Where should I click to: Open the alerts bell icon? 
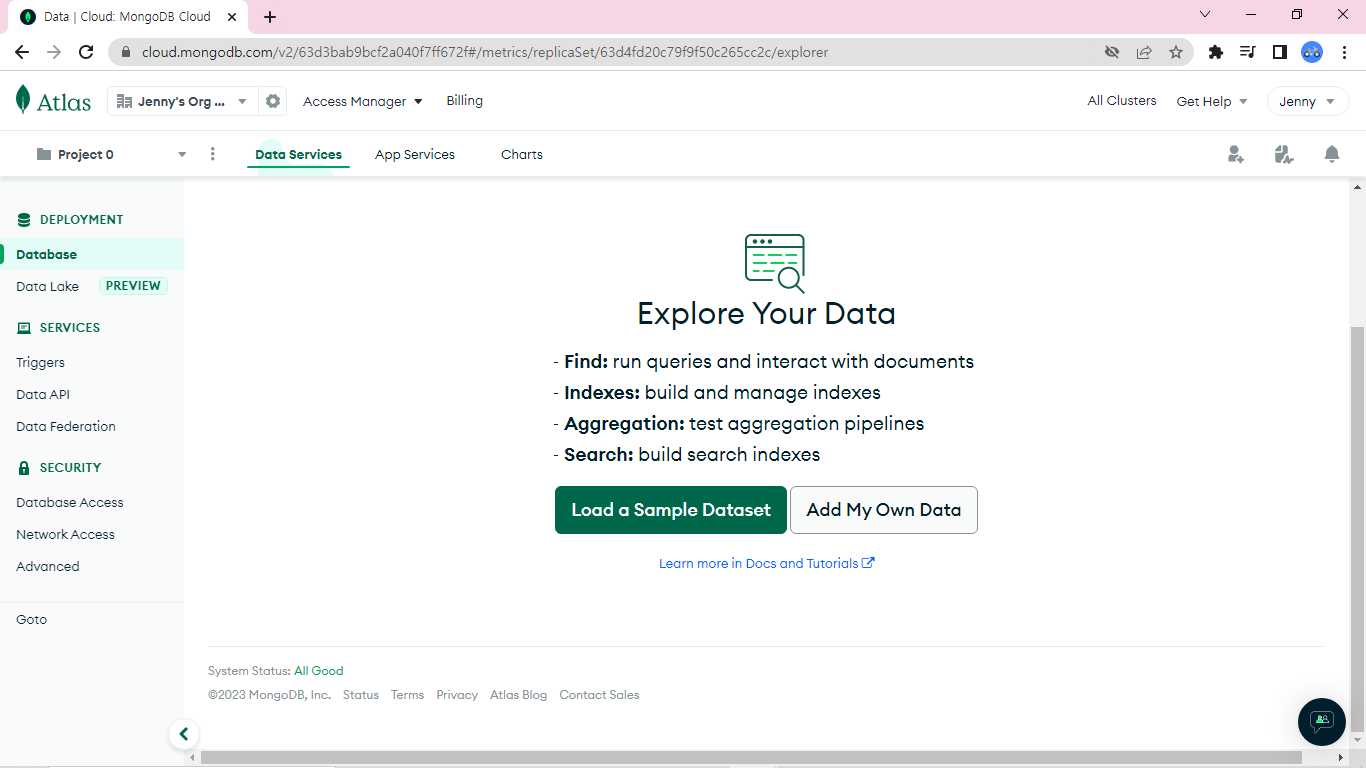pyautogui.click(x=1332, y=154)
